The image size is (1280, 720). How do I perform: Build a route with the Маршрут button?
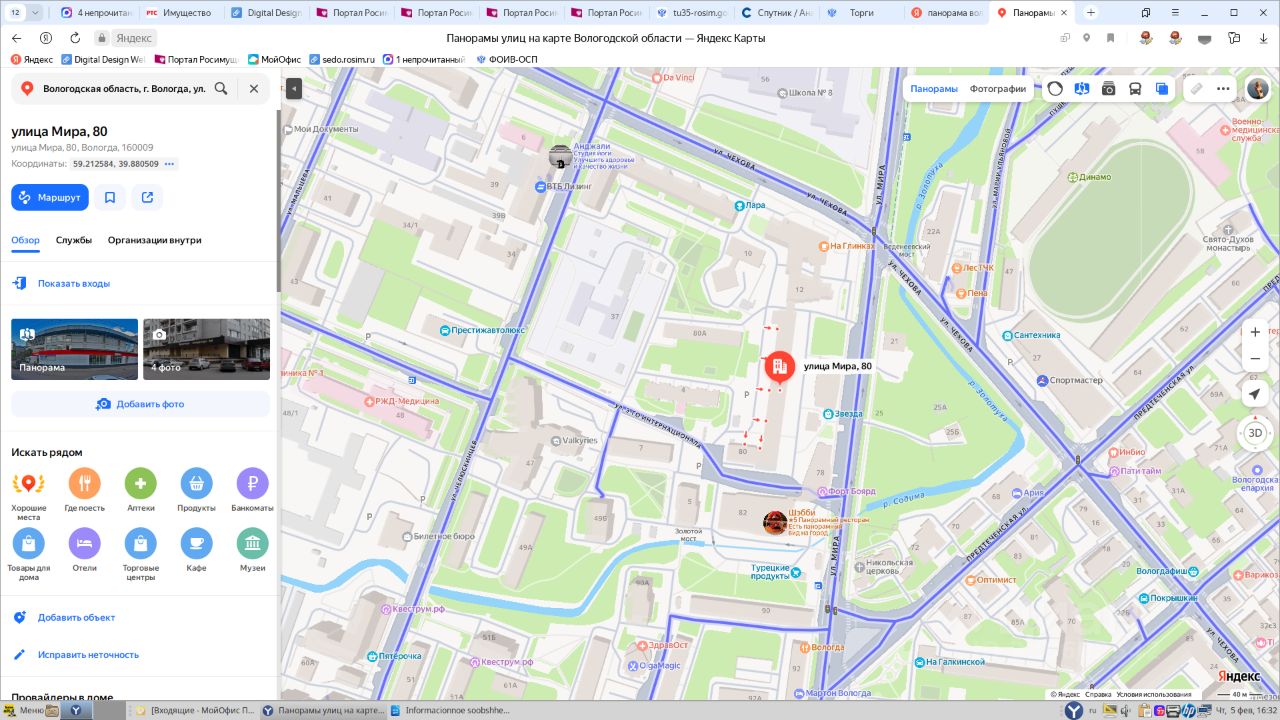click(50, 197)
